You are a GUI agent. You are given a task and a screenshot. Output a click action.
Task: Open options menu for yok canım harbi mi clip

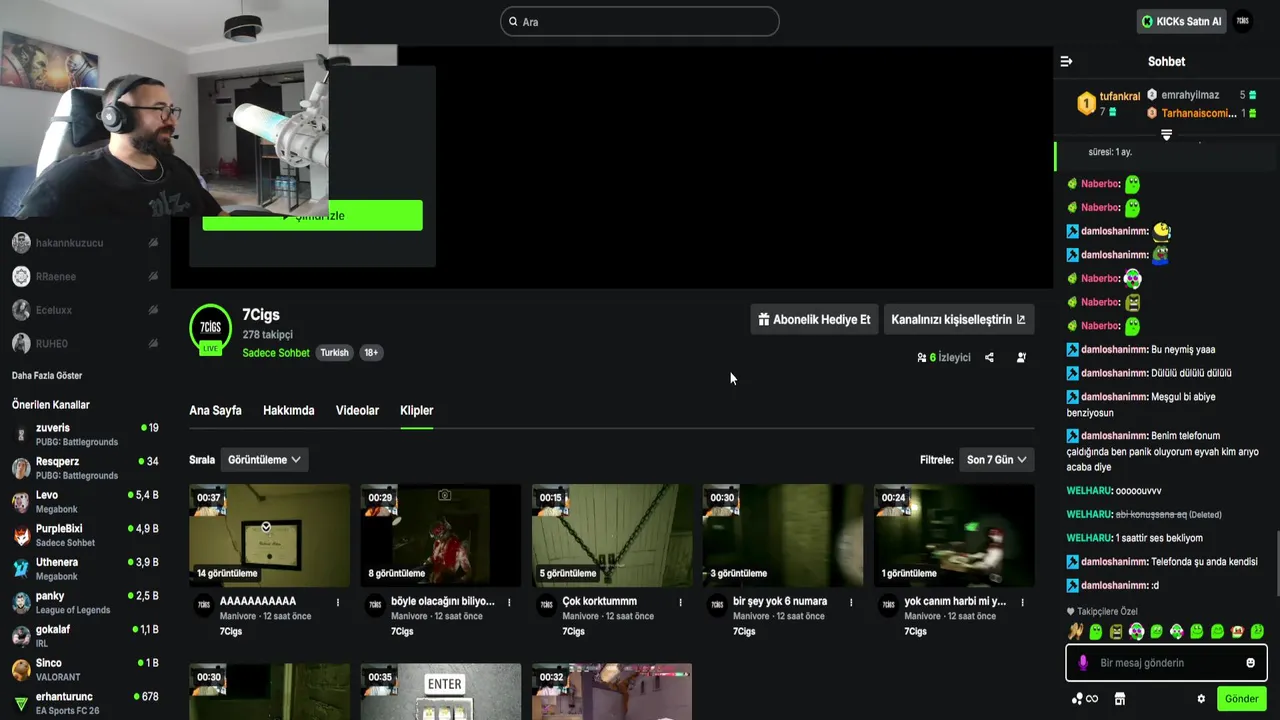pos(1022,602)
